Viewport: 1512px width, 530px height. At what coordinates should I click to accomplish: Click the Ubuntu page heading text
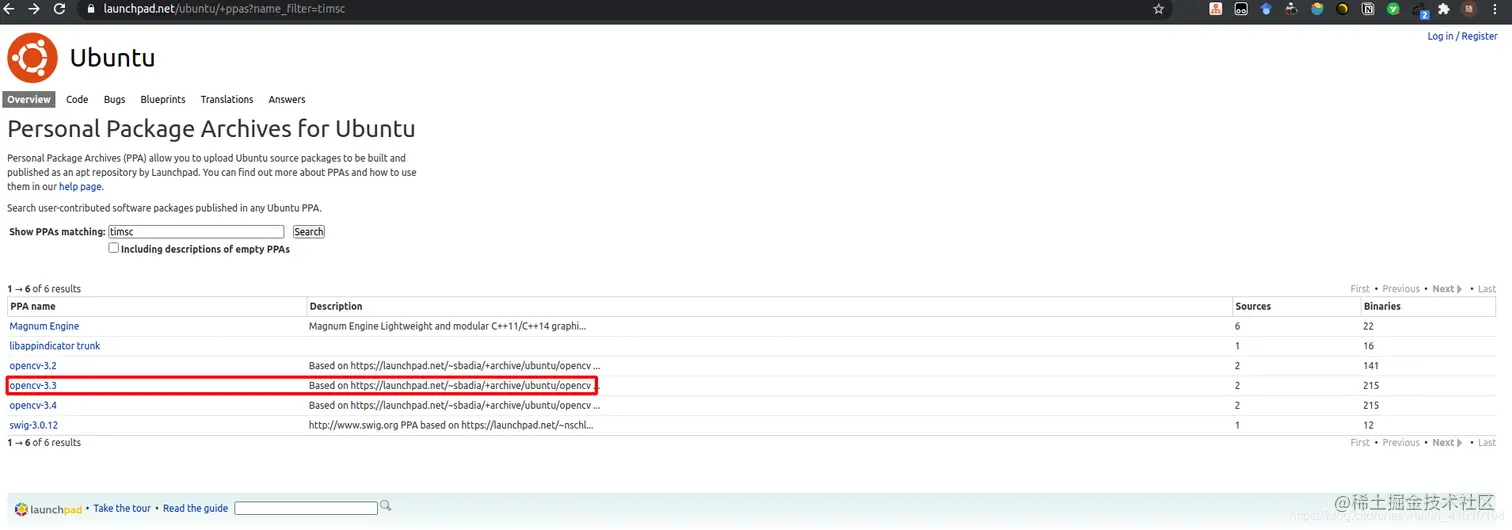(x=112, y=58)
